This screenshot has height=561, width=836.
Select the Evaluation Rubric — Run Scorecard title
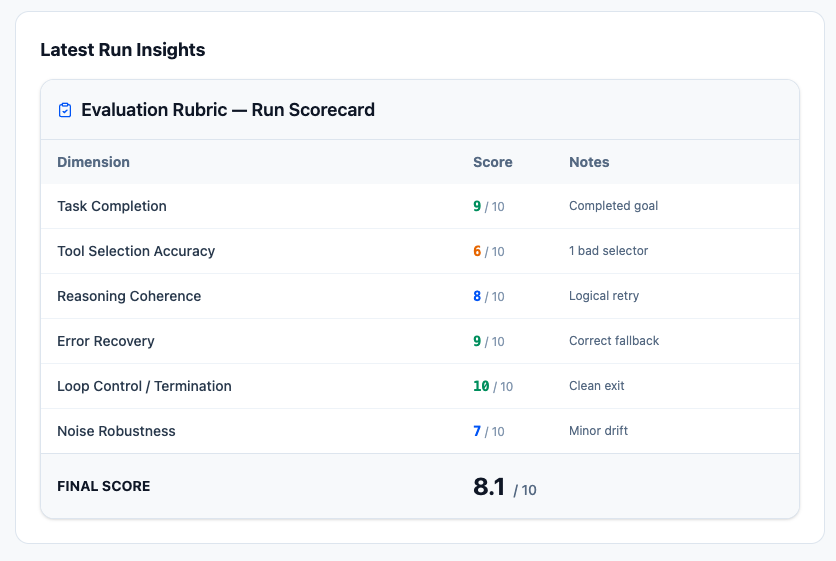click(x=228, y=110)
